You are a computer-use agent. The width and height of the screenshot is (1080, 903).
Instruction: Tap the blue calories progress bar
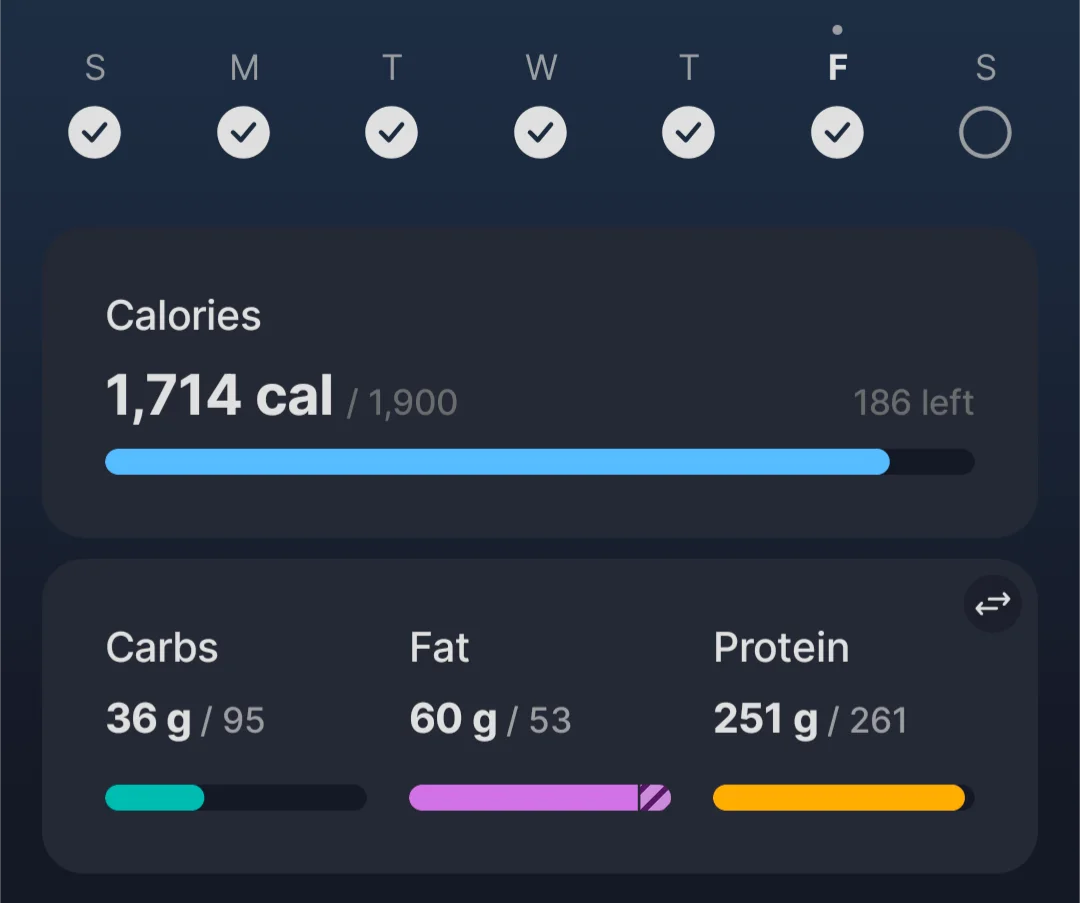click(x=539, y=461)
